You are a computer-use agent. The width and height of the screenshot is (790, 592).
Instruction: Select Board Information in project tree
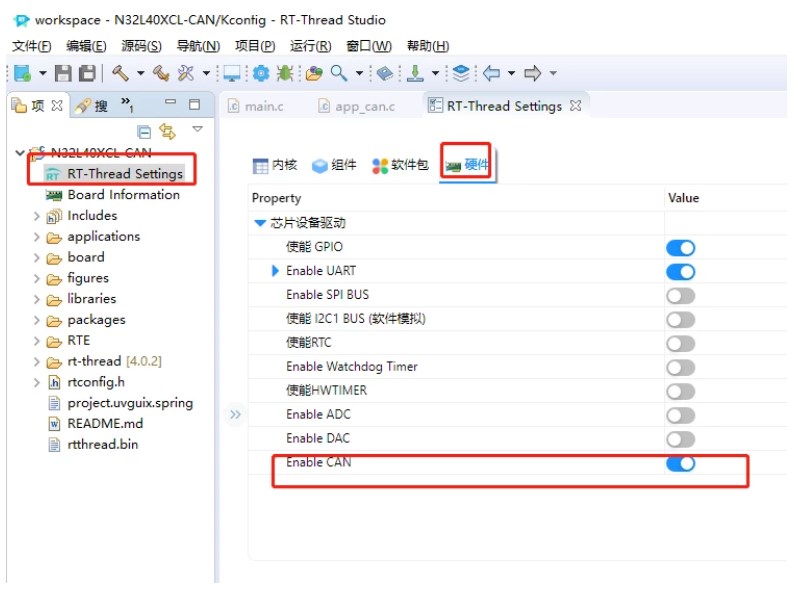[112, 195]
